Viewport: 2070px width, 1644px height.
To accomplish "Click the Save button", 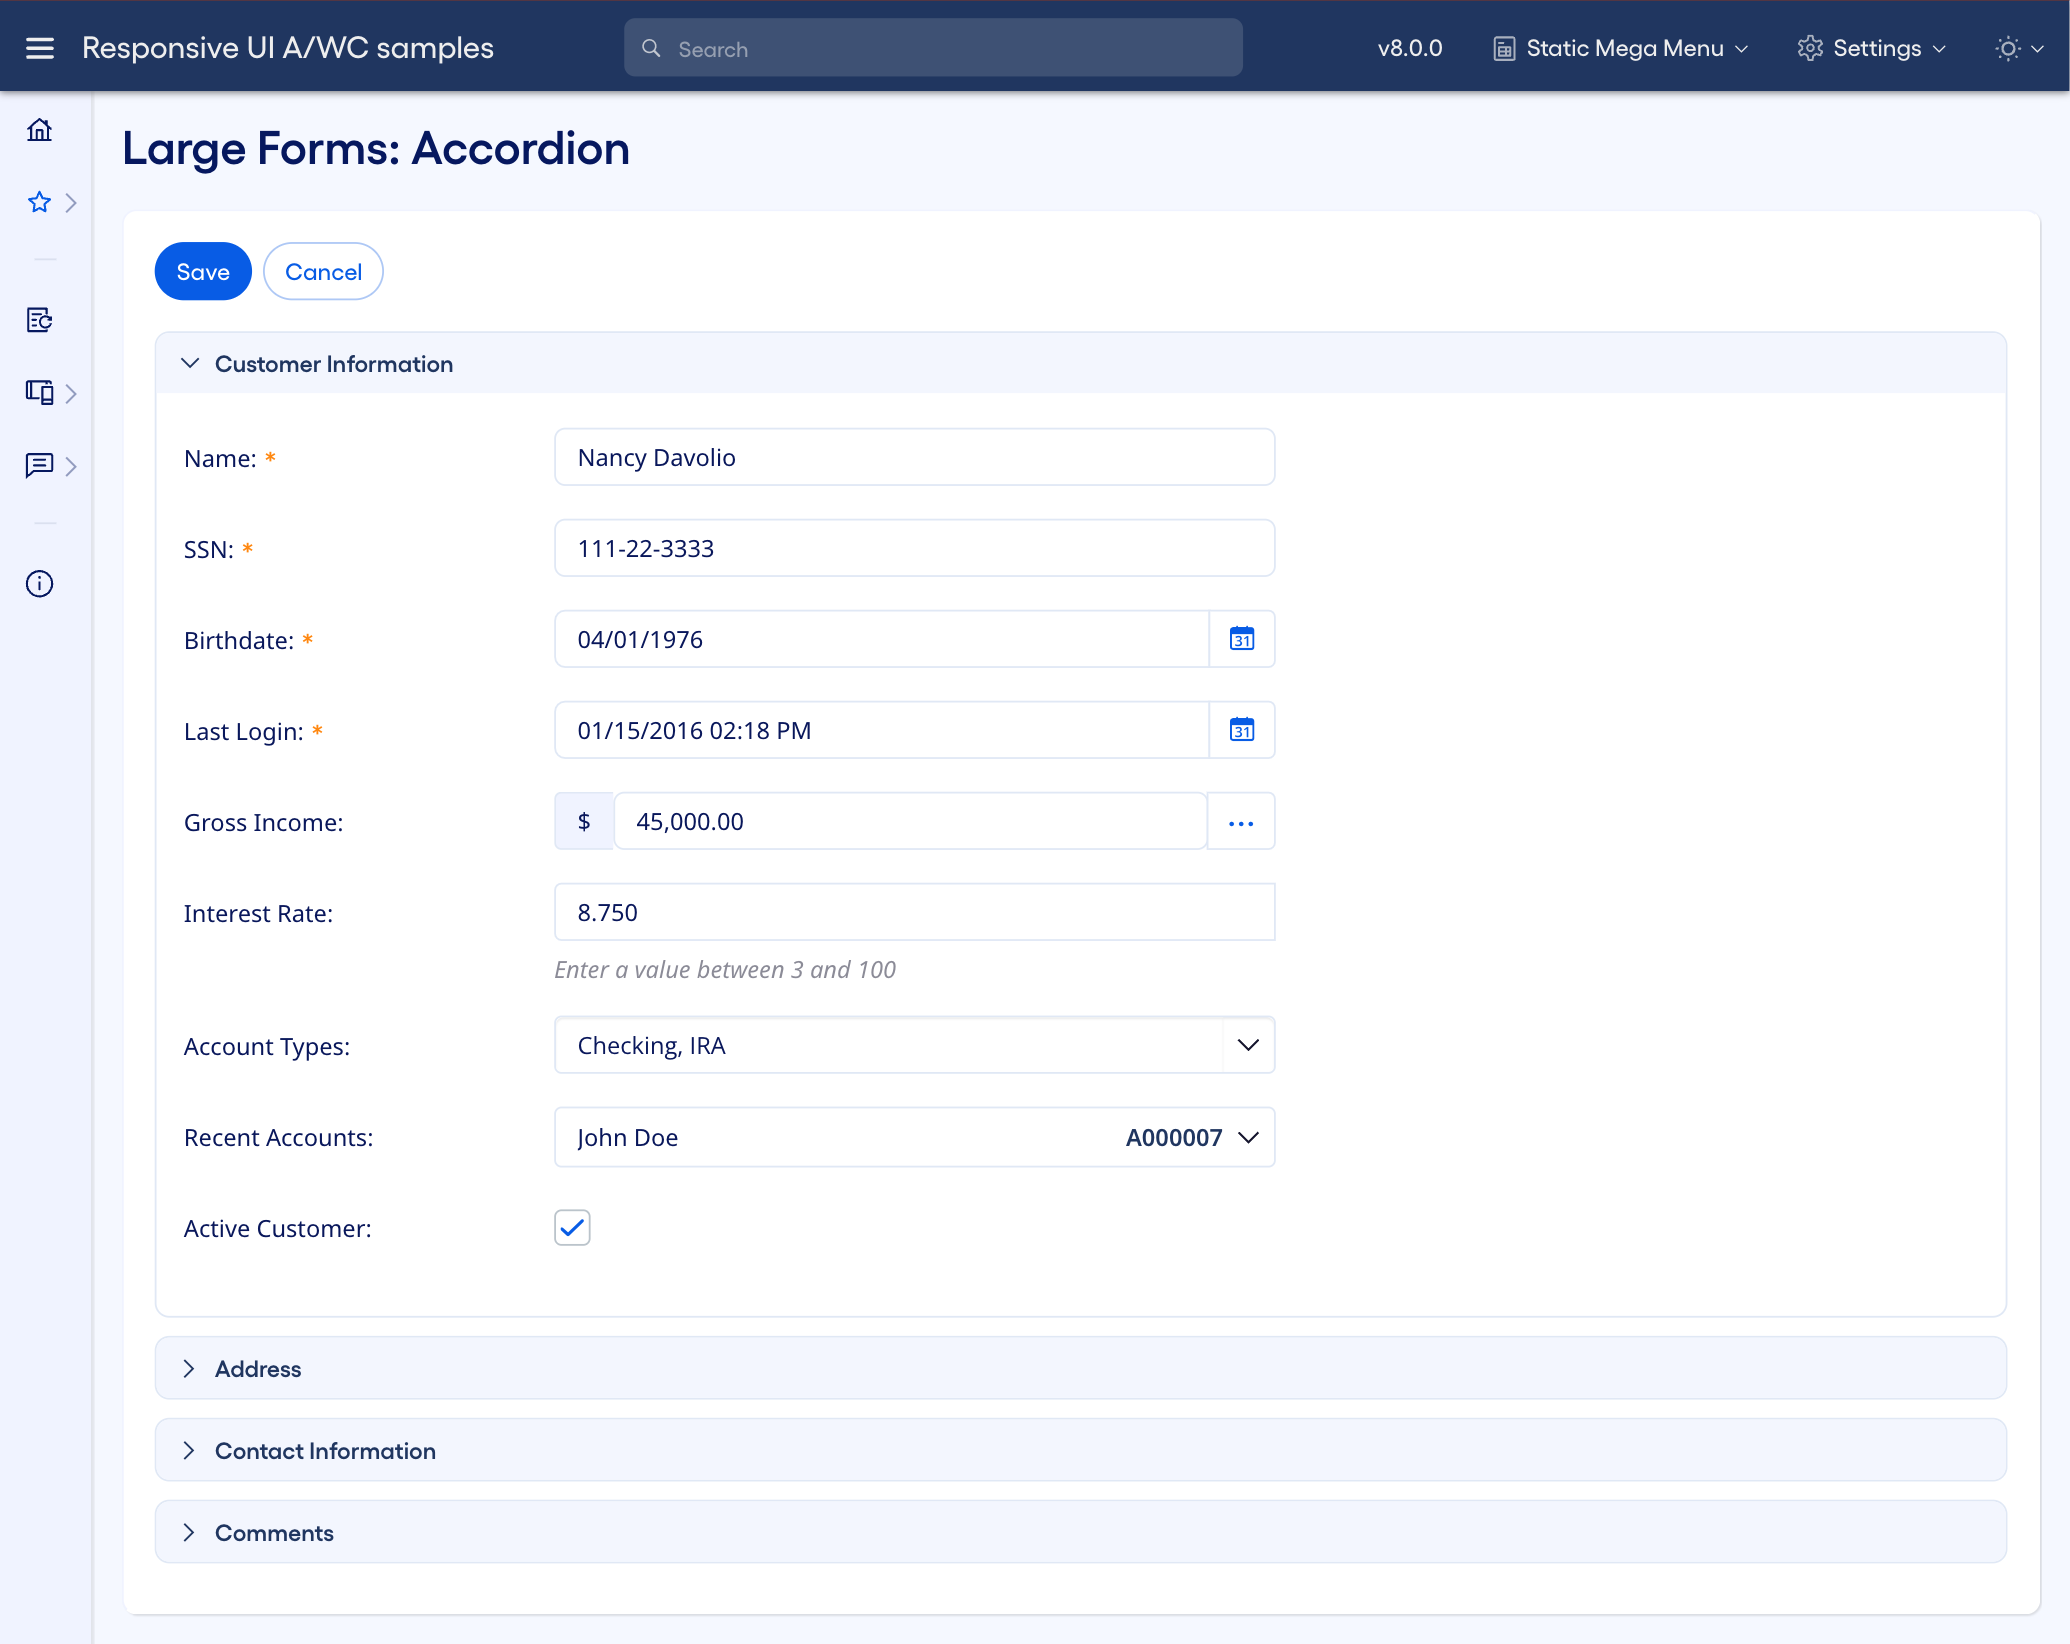I will click(x=202, y=271).
